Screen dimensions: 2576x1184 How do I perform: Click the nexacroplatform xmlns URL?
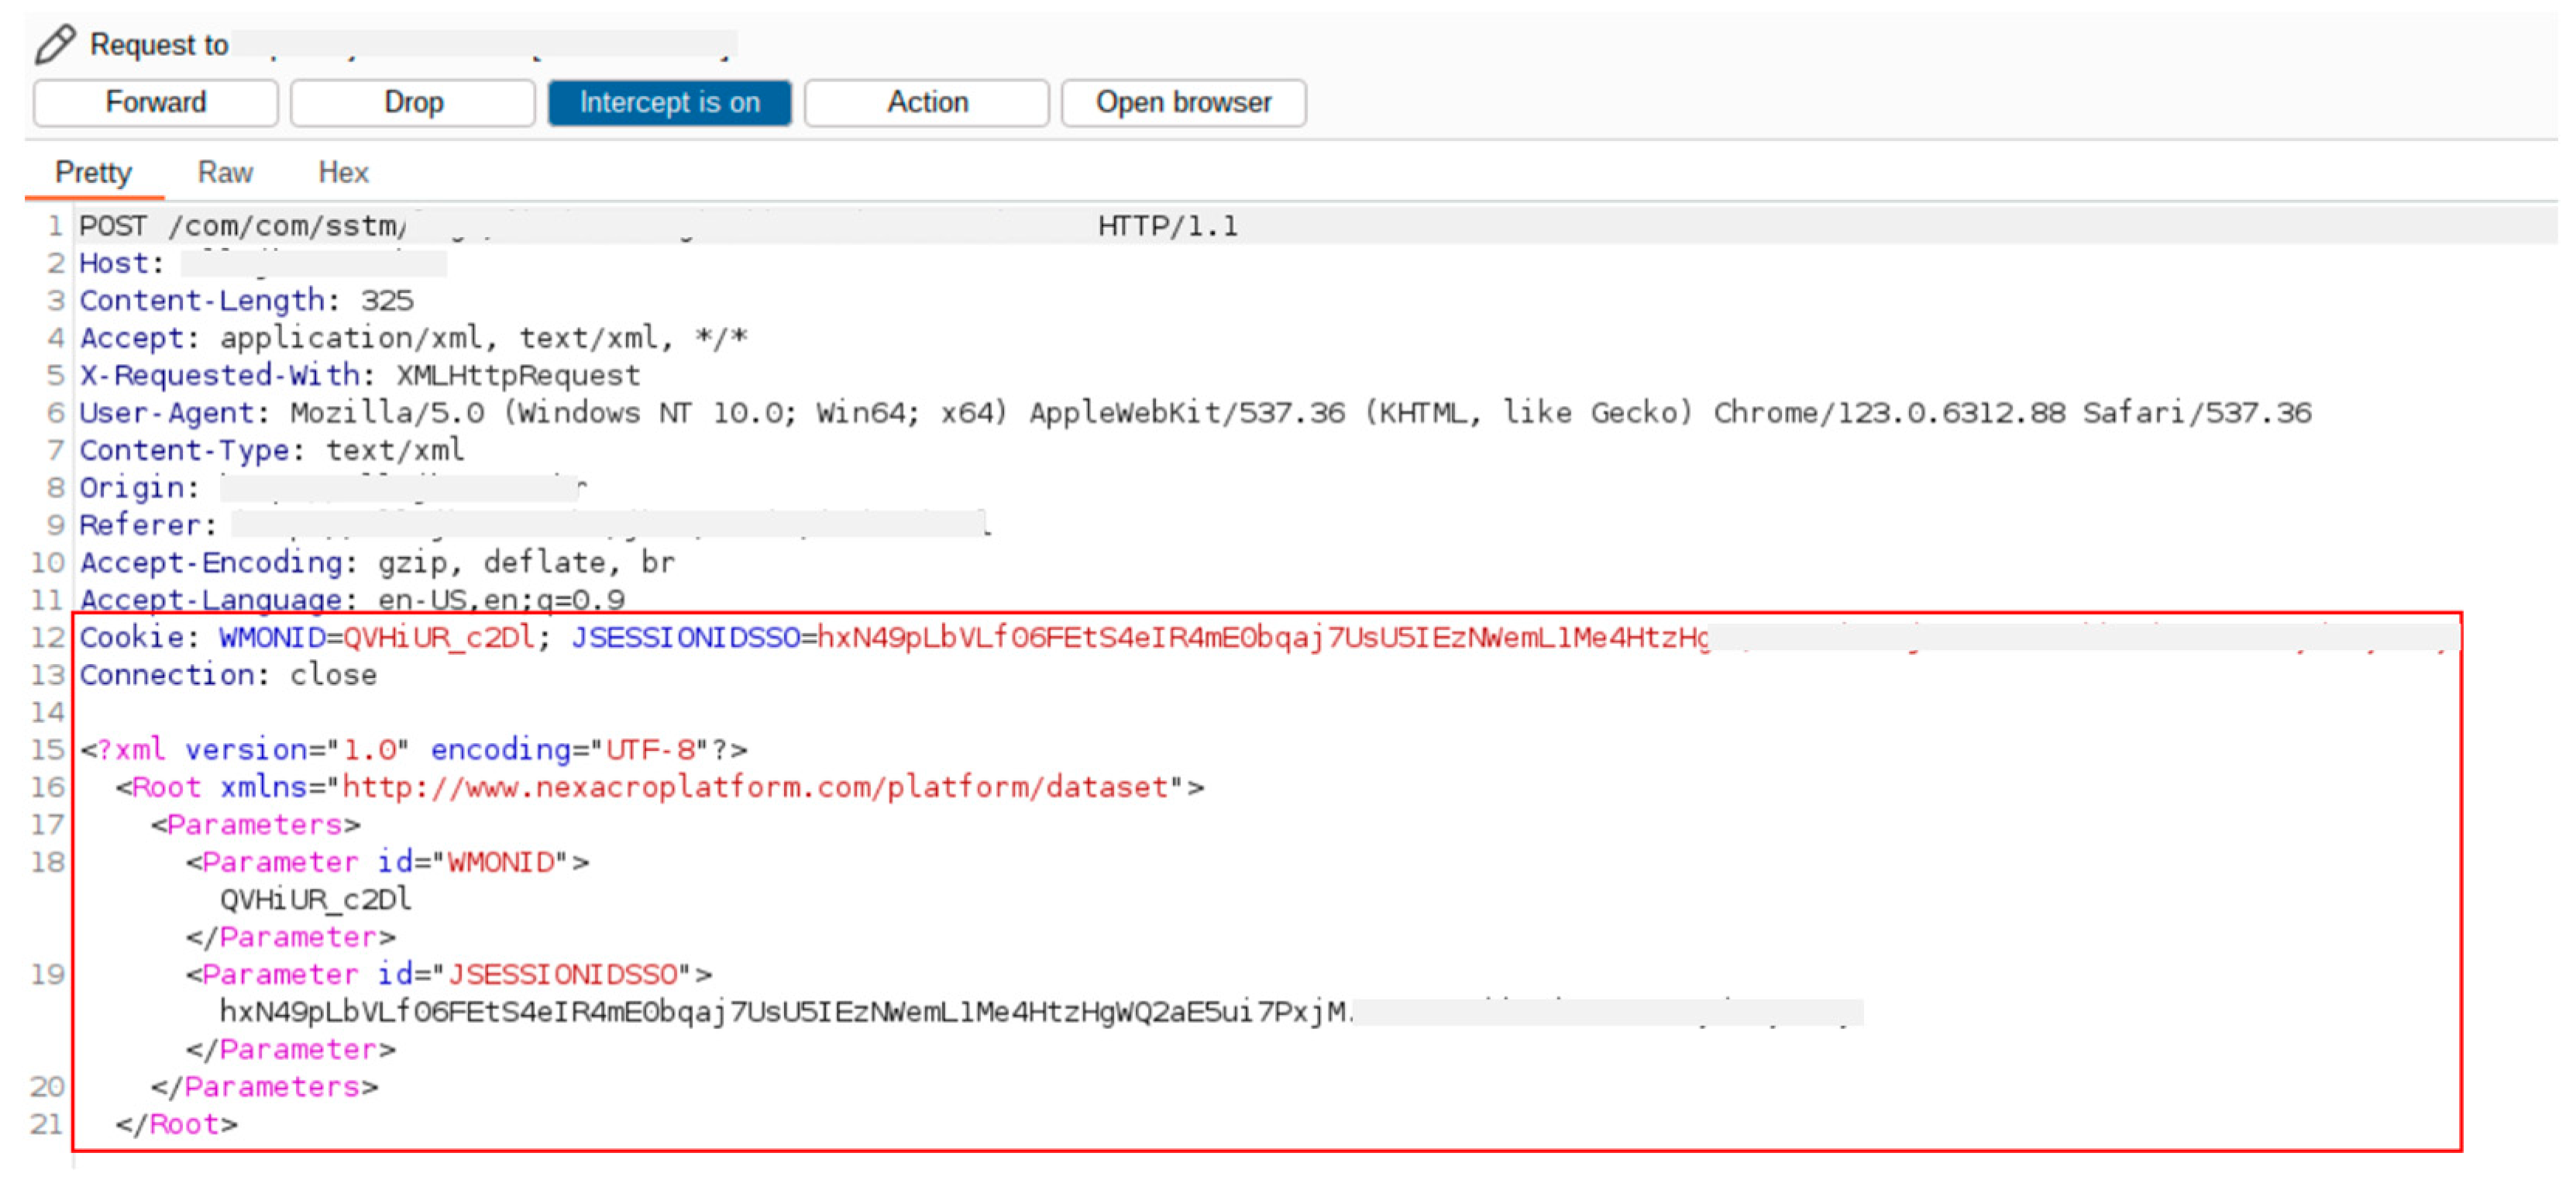755,788
